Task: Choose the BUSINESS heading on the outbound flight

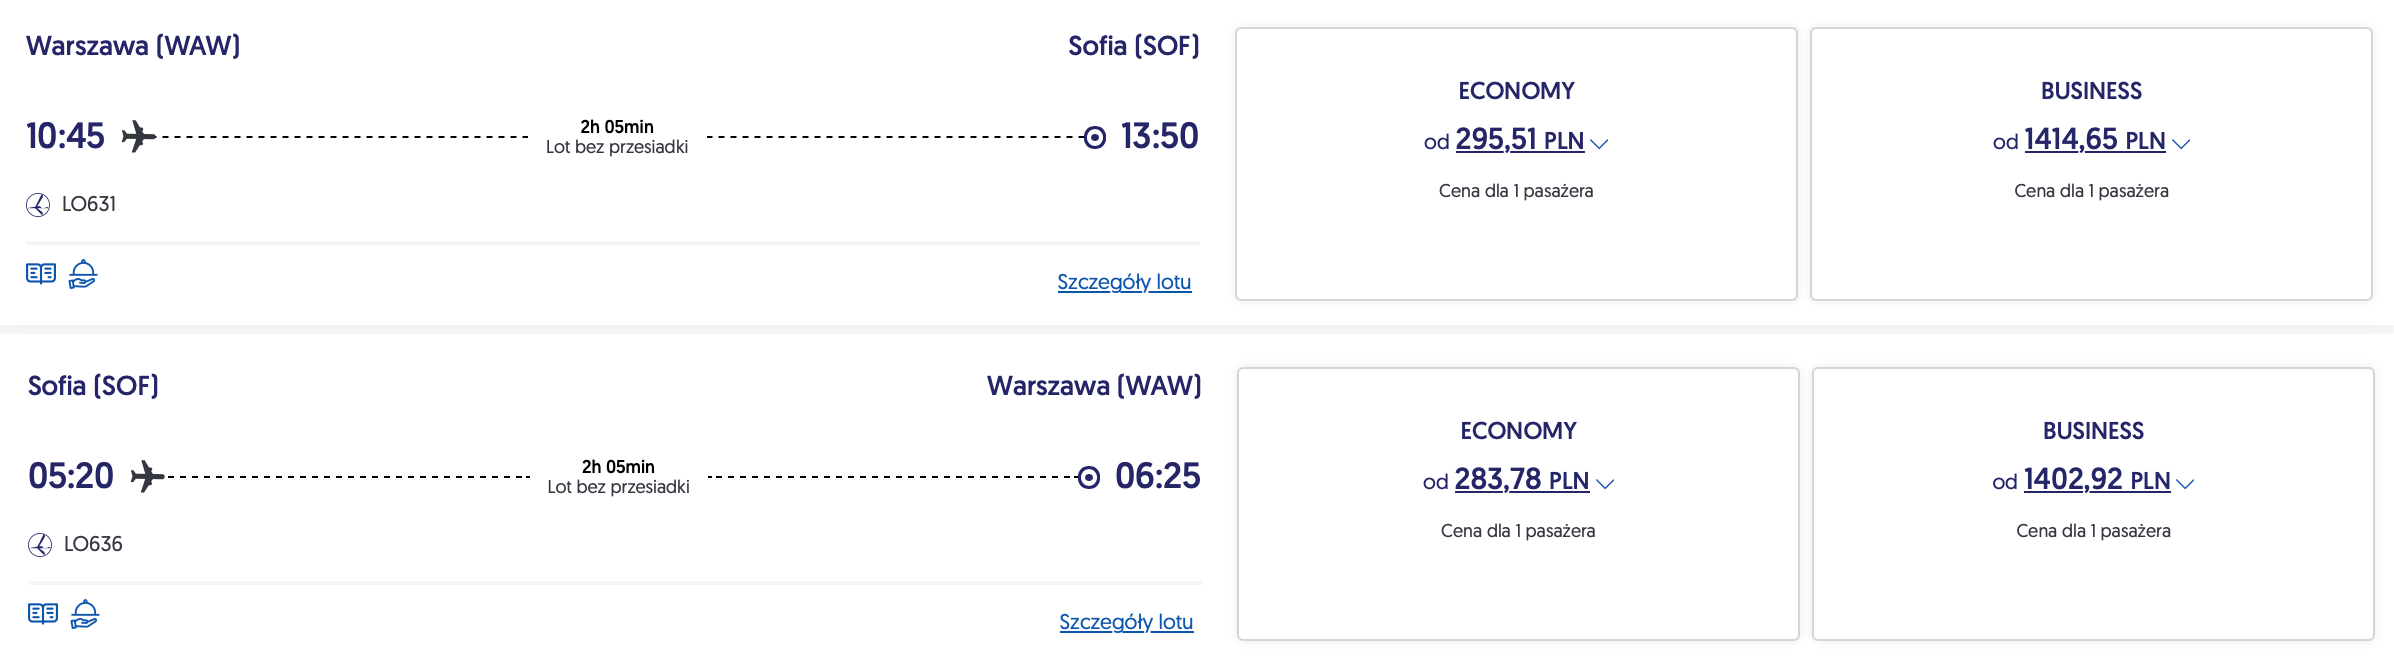Action: click(x=2091, y=91)
